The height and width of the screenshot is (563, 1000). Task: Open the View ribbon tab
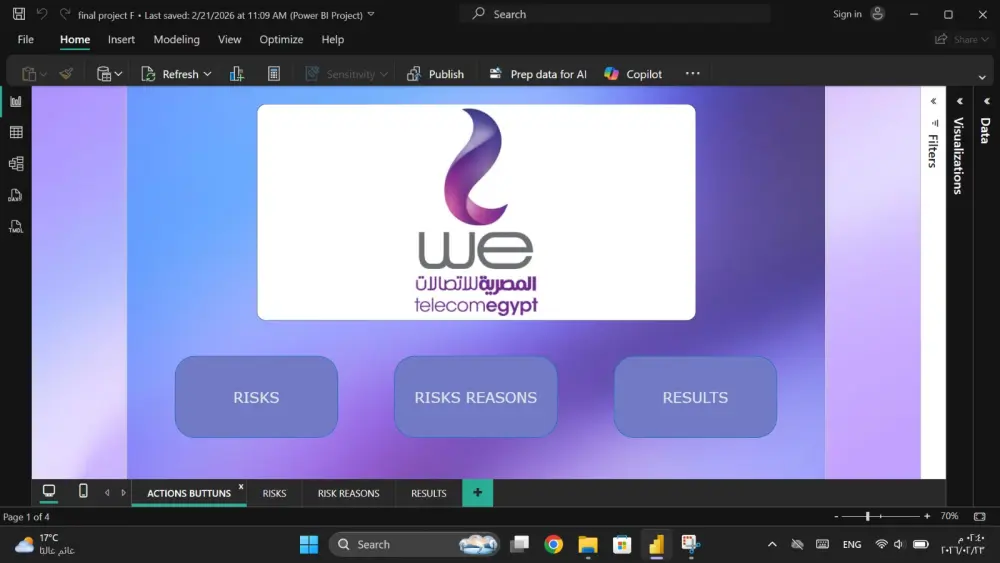pyautogui.click(x=230, y=40)
